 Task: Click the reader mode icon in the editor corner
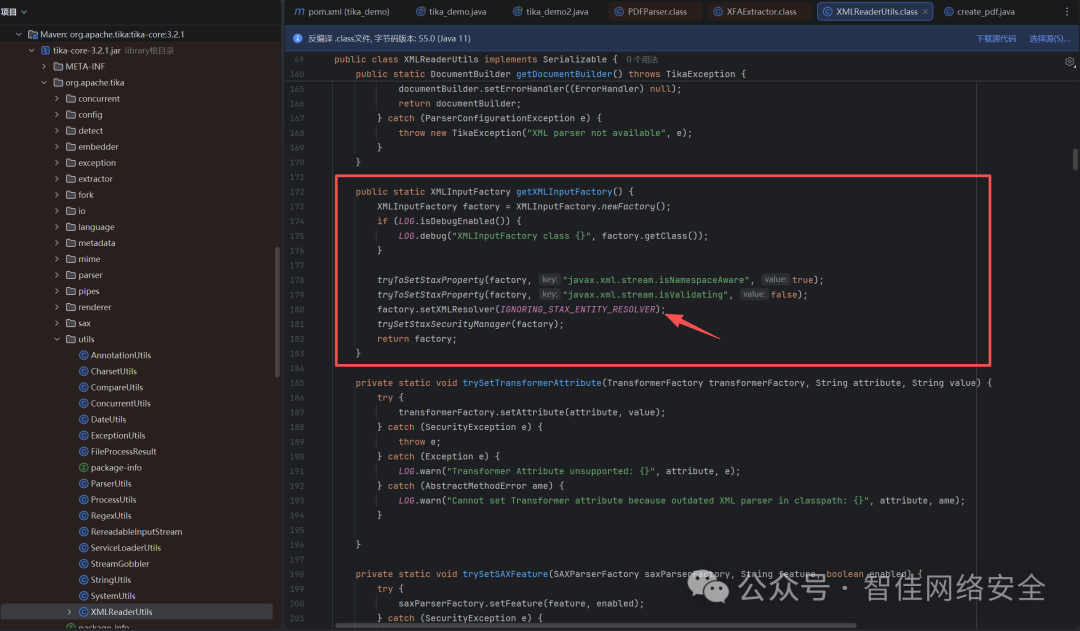click(1069, 62)
